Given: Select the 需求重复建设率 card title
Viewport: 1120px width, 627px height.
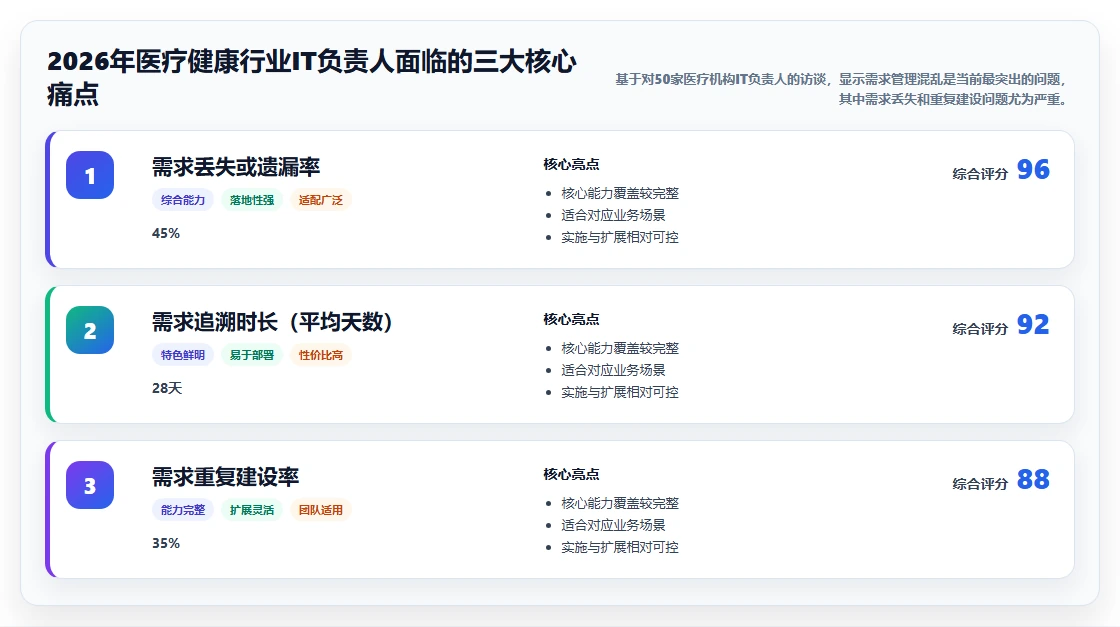Looking at the screenshot, I should point(225,477).
